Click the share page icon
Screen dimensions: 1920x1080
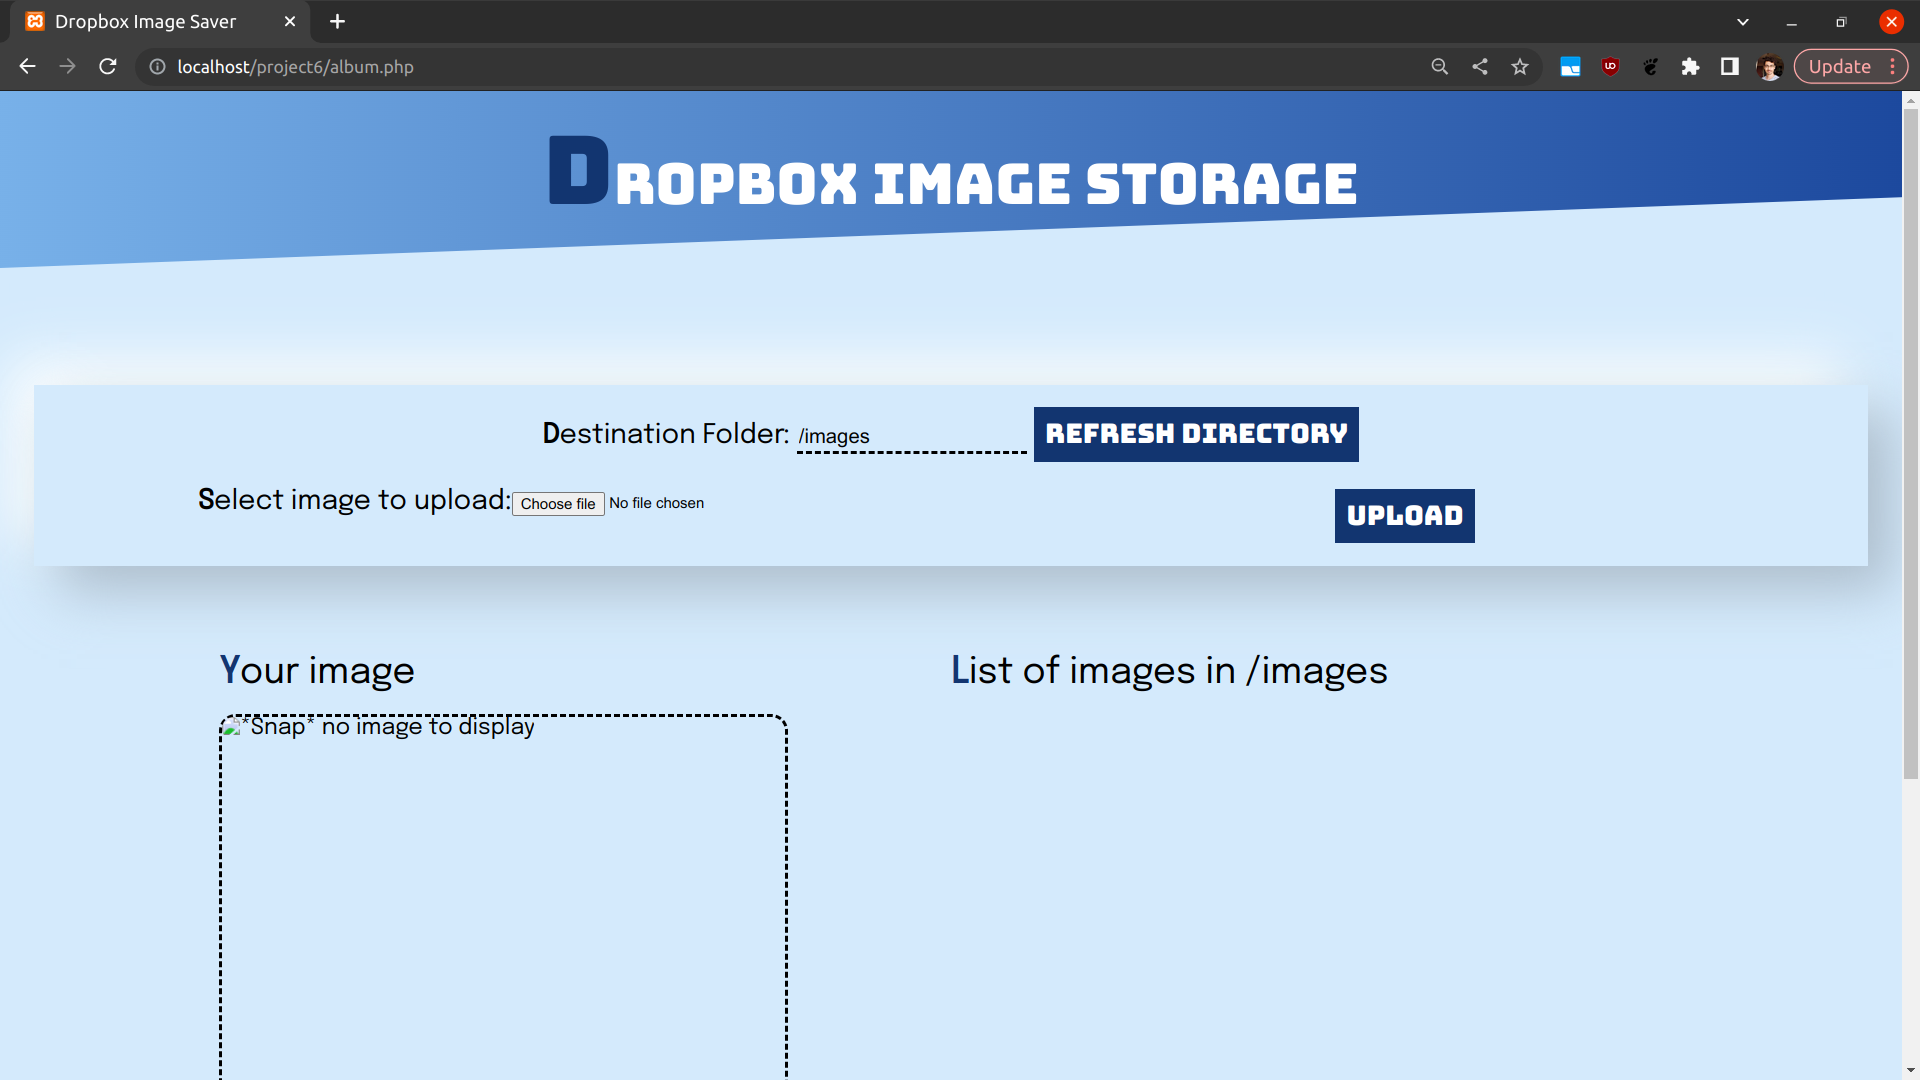1480,67
